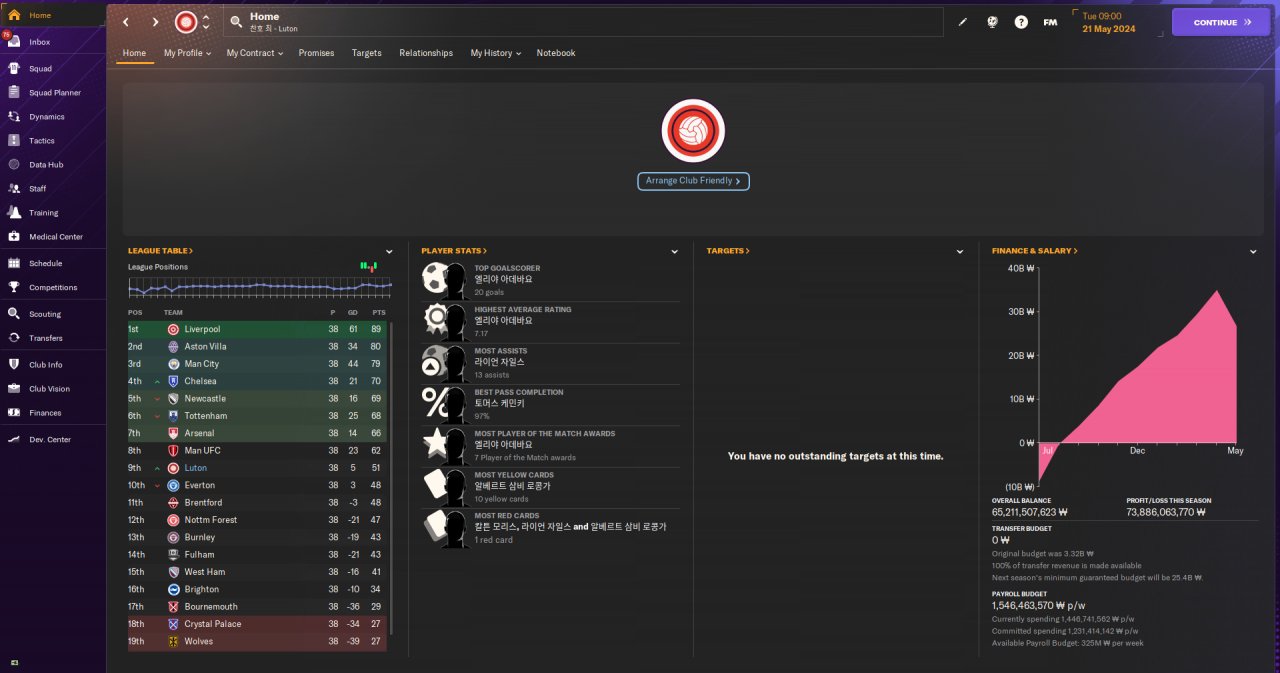This screenshot has height=673, width=1280.
Task: Open the League Table heading link
Action: (x=160, y=251)
